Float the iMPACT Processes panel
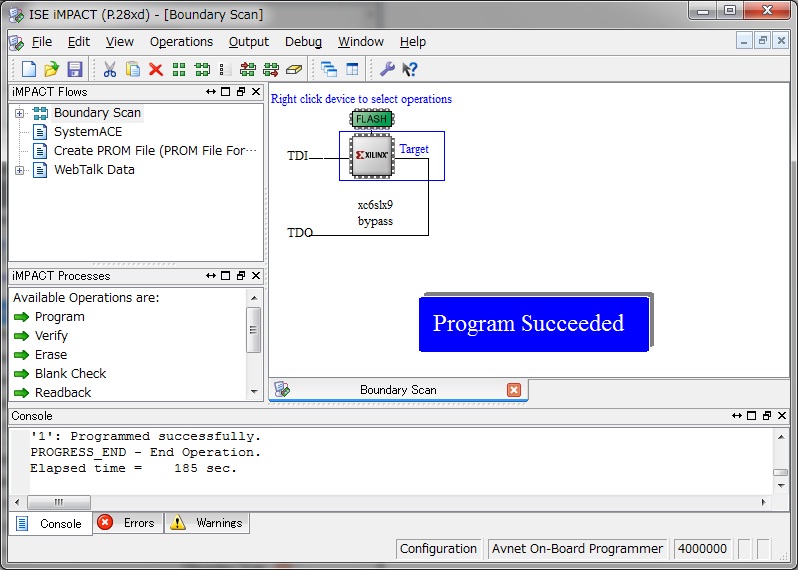The height and width of the screenshot is (570, 798). [241, 275]
